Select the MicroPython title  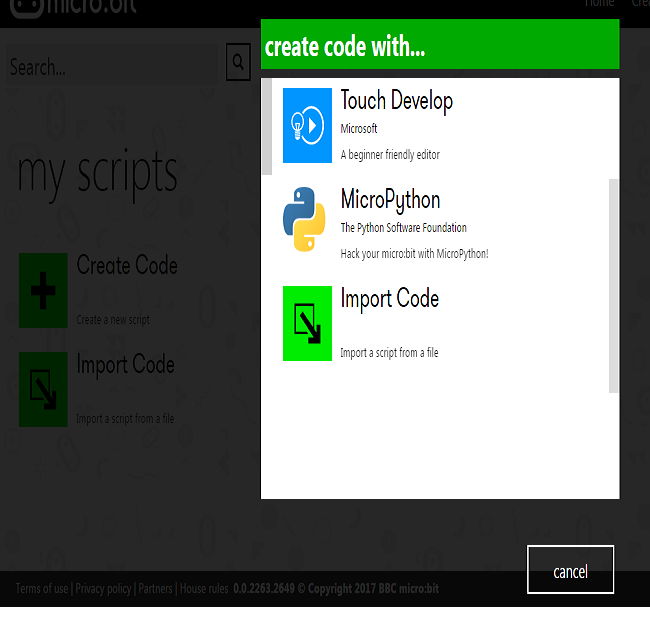click(390, 200)
